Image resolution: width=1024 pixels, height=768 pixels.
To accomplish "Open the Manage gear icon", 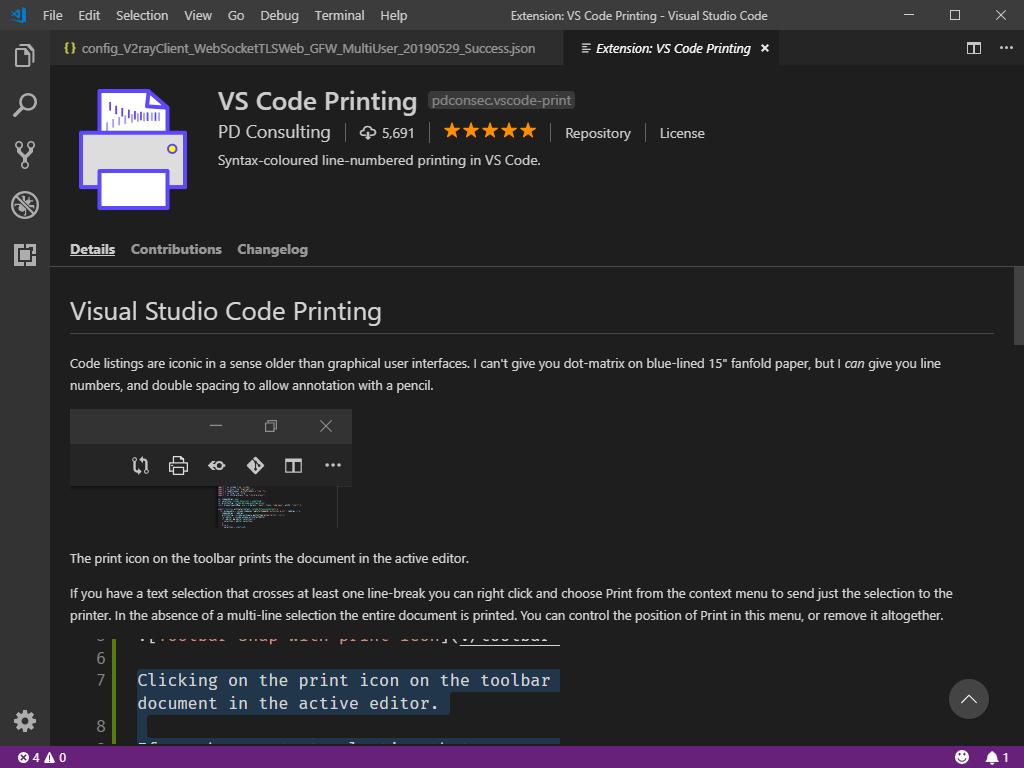I will tap(25, 721).
